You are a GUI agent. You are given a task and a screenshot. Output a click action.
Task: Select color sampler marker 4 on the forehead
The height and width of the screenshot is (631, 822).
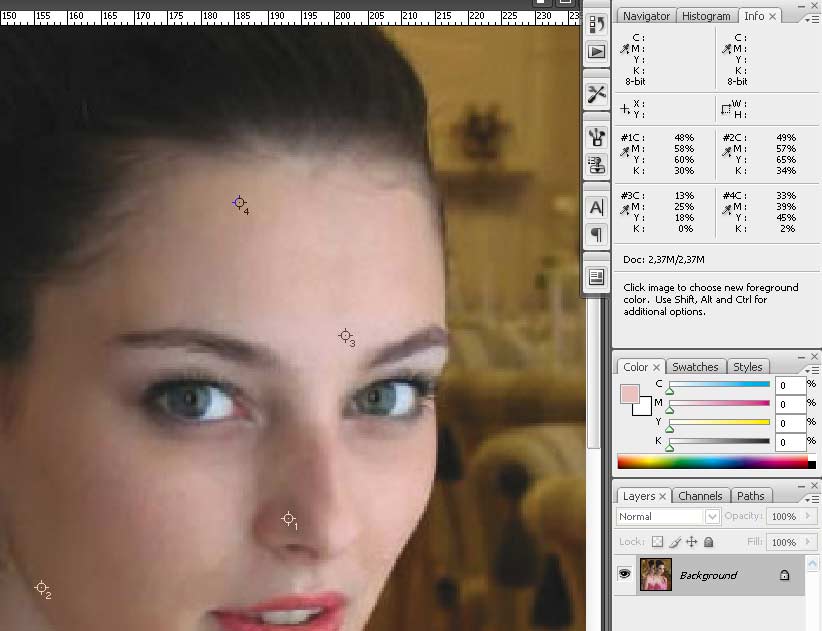pyautogui.click(x=239, y=202)
